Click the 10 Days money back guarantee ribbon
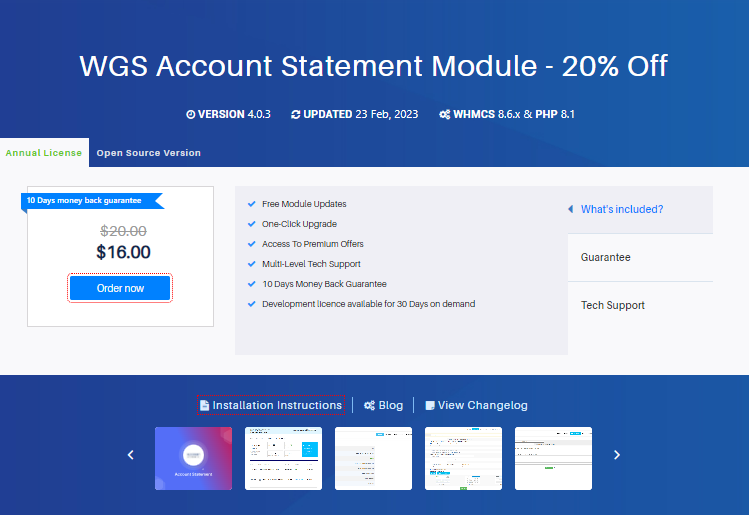 coord(93,201)
